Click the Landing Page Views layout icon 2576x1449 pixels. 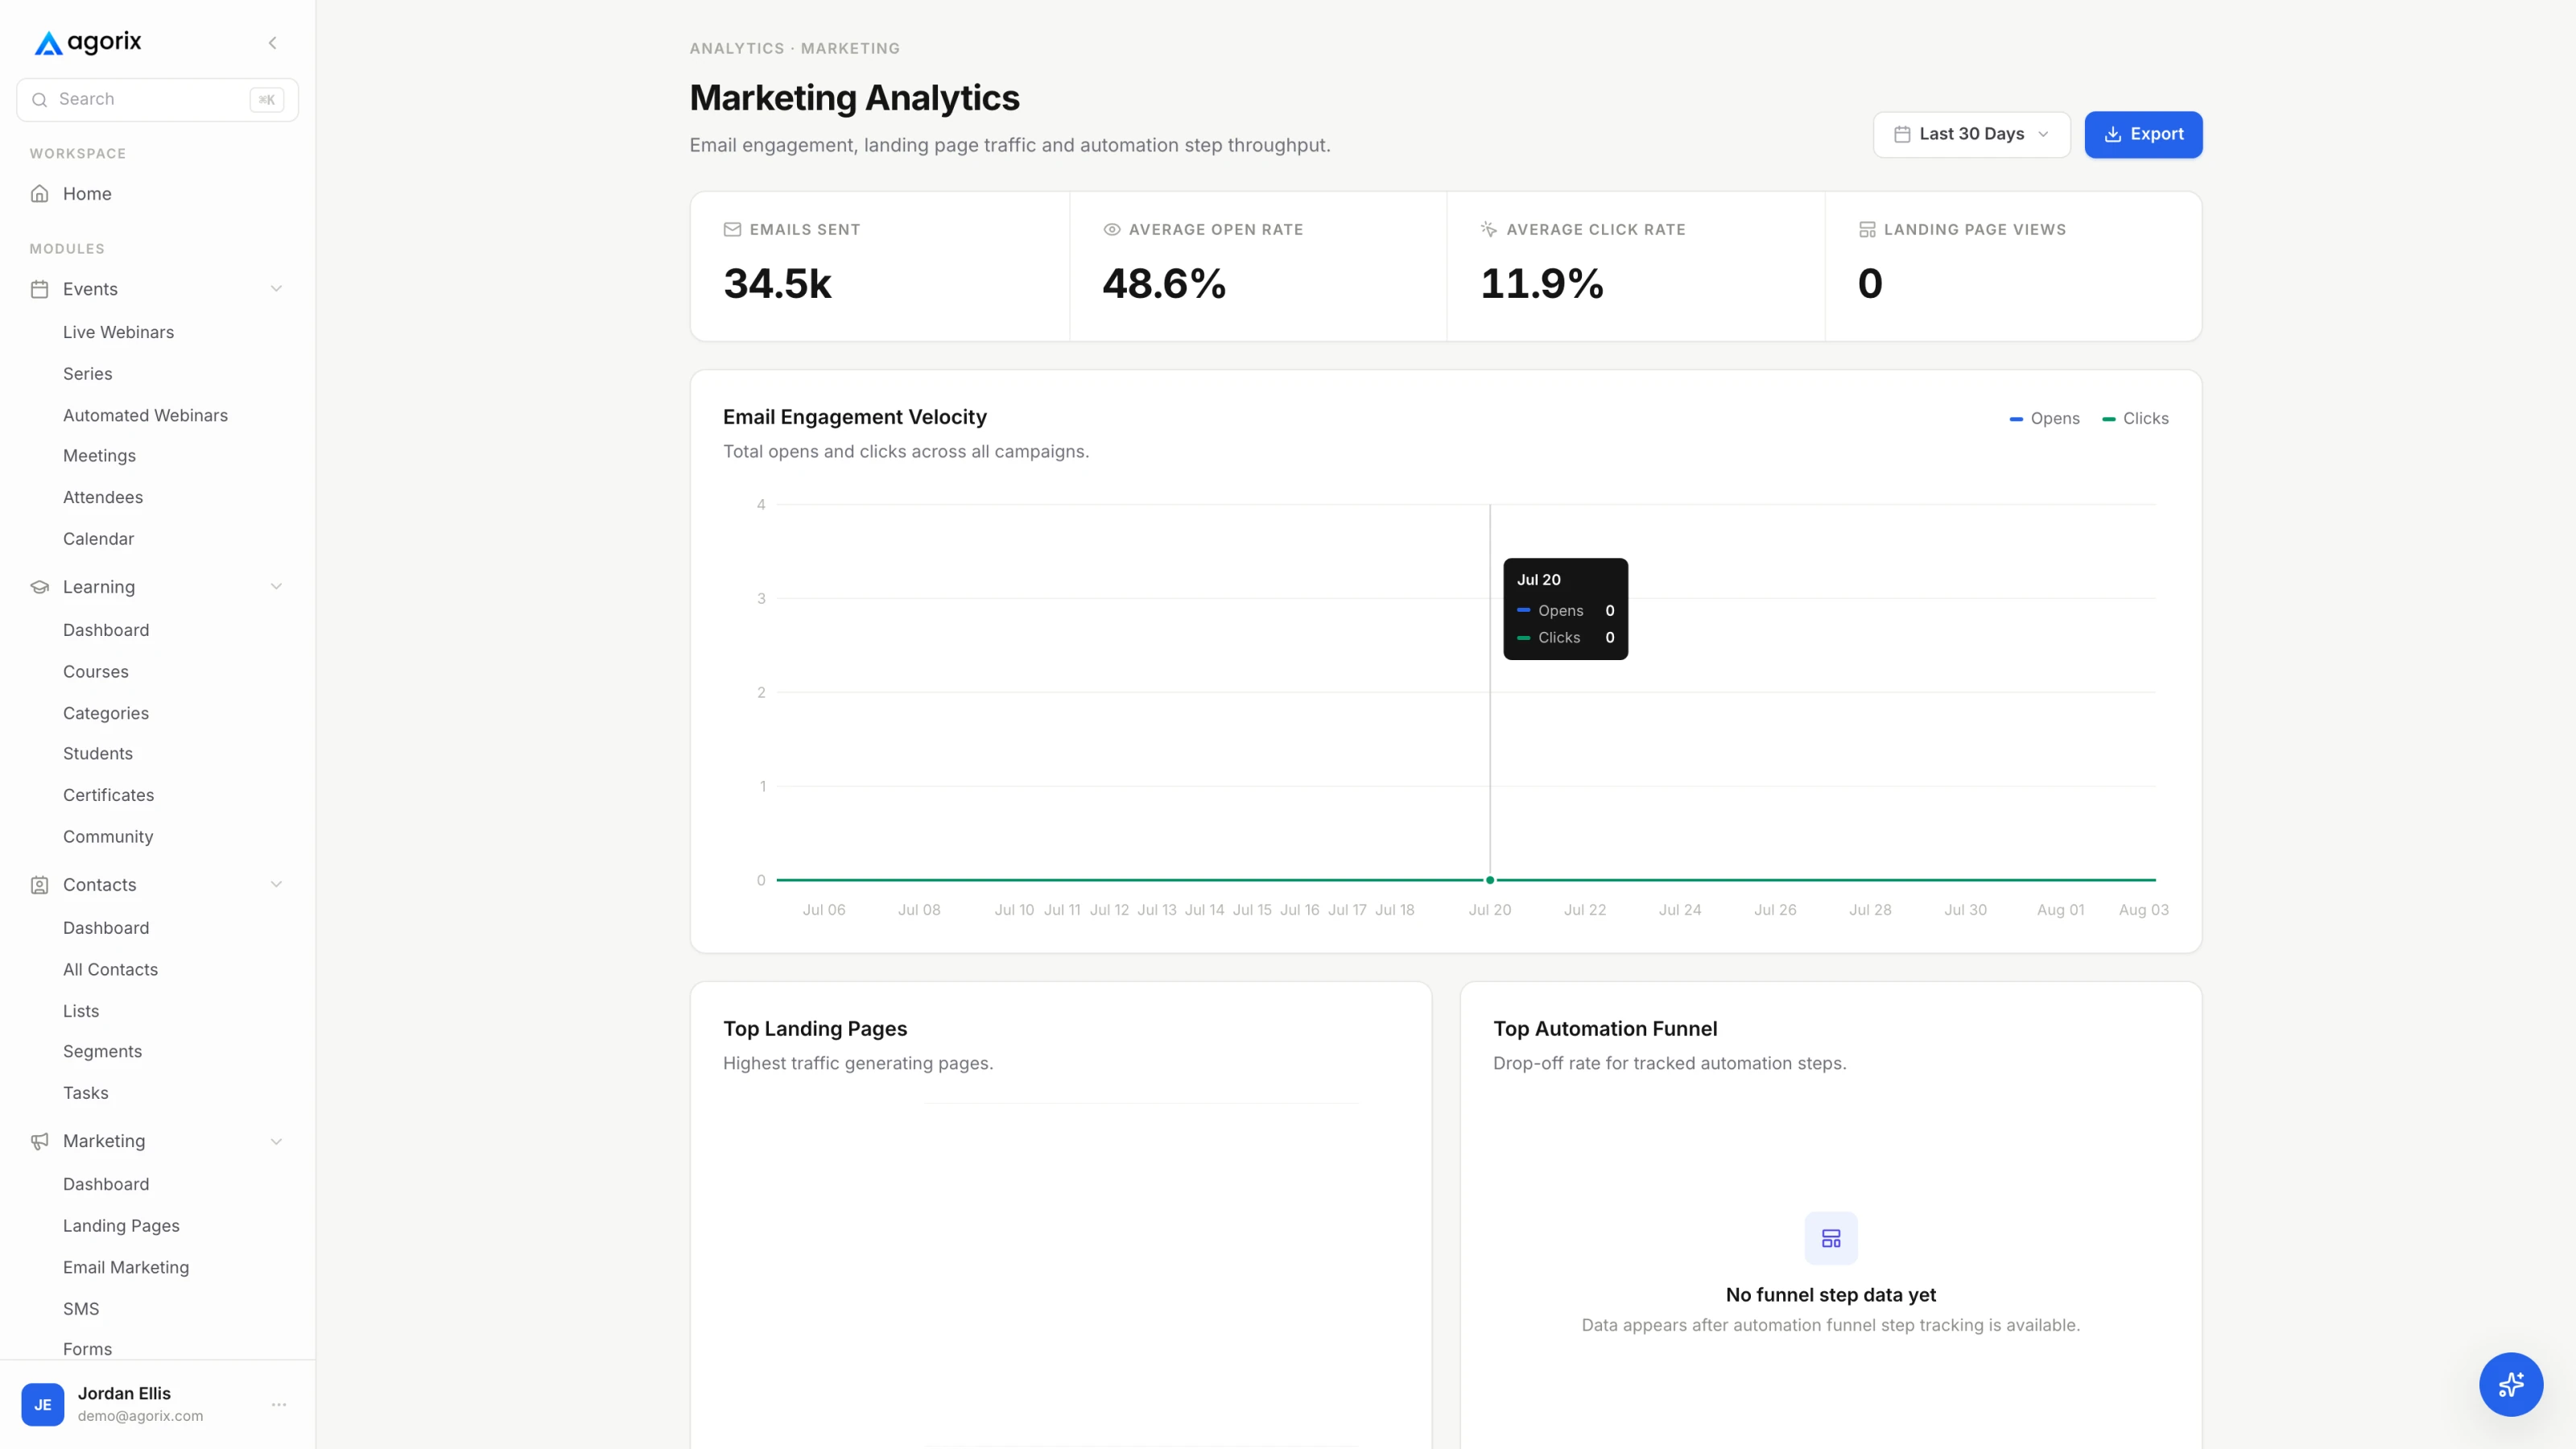pyautogui.click(x=1867, y=230)
